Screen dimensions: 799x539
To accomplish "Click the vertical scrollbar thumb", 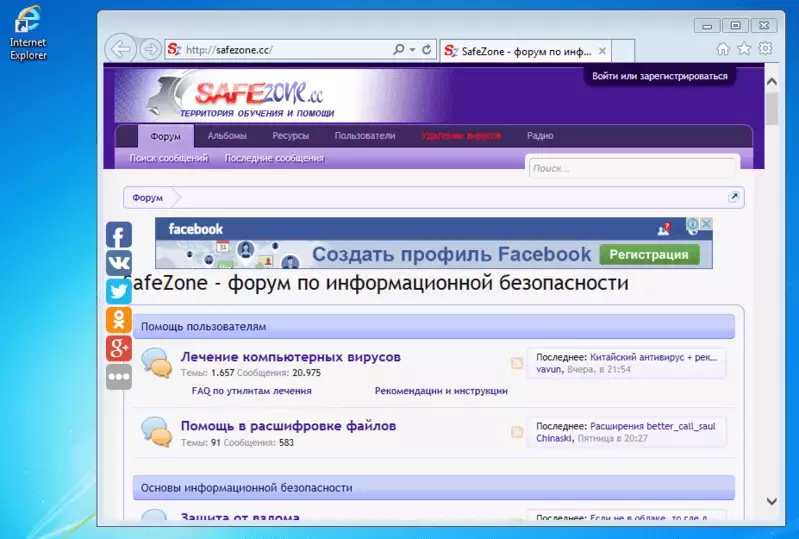I will 772,109.
